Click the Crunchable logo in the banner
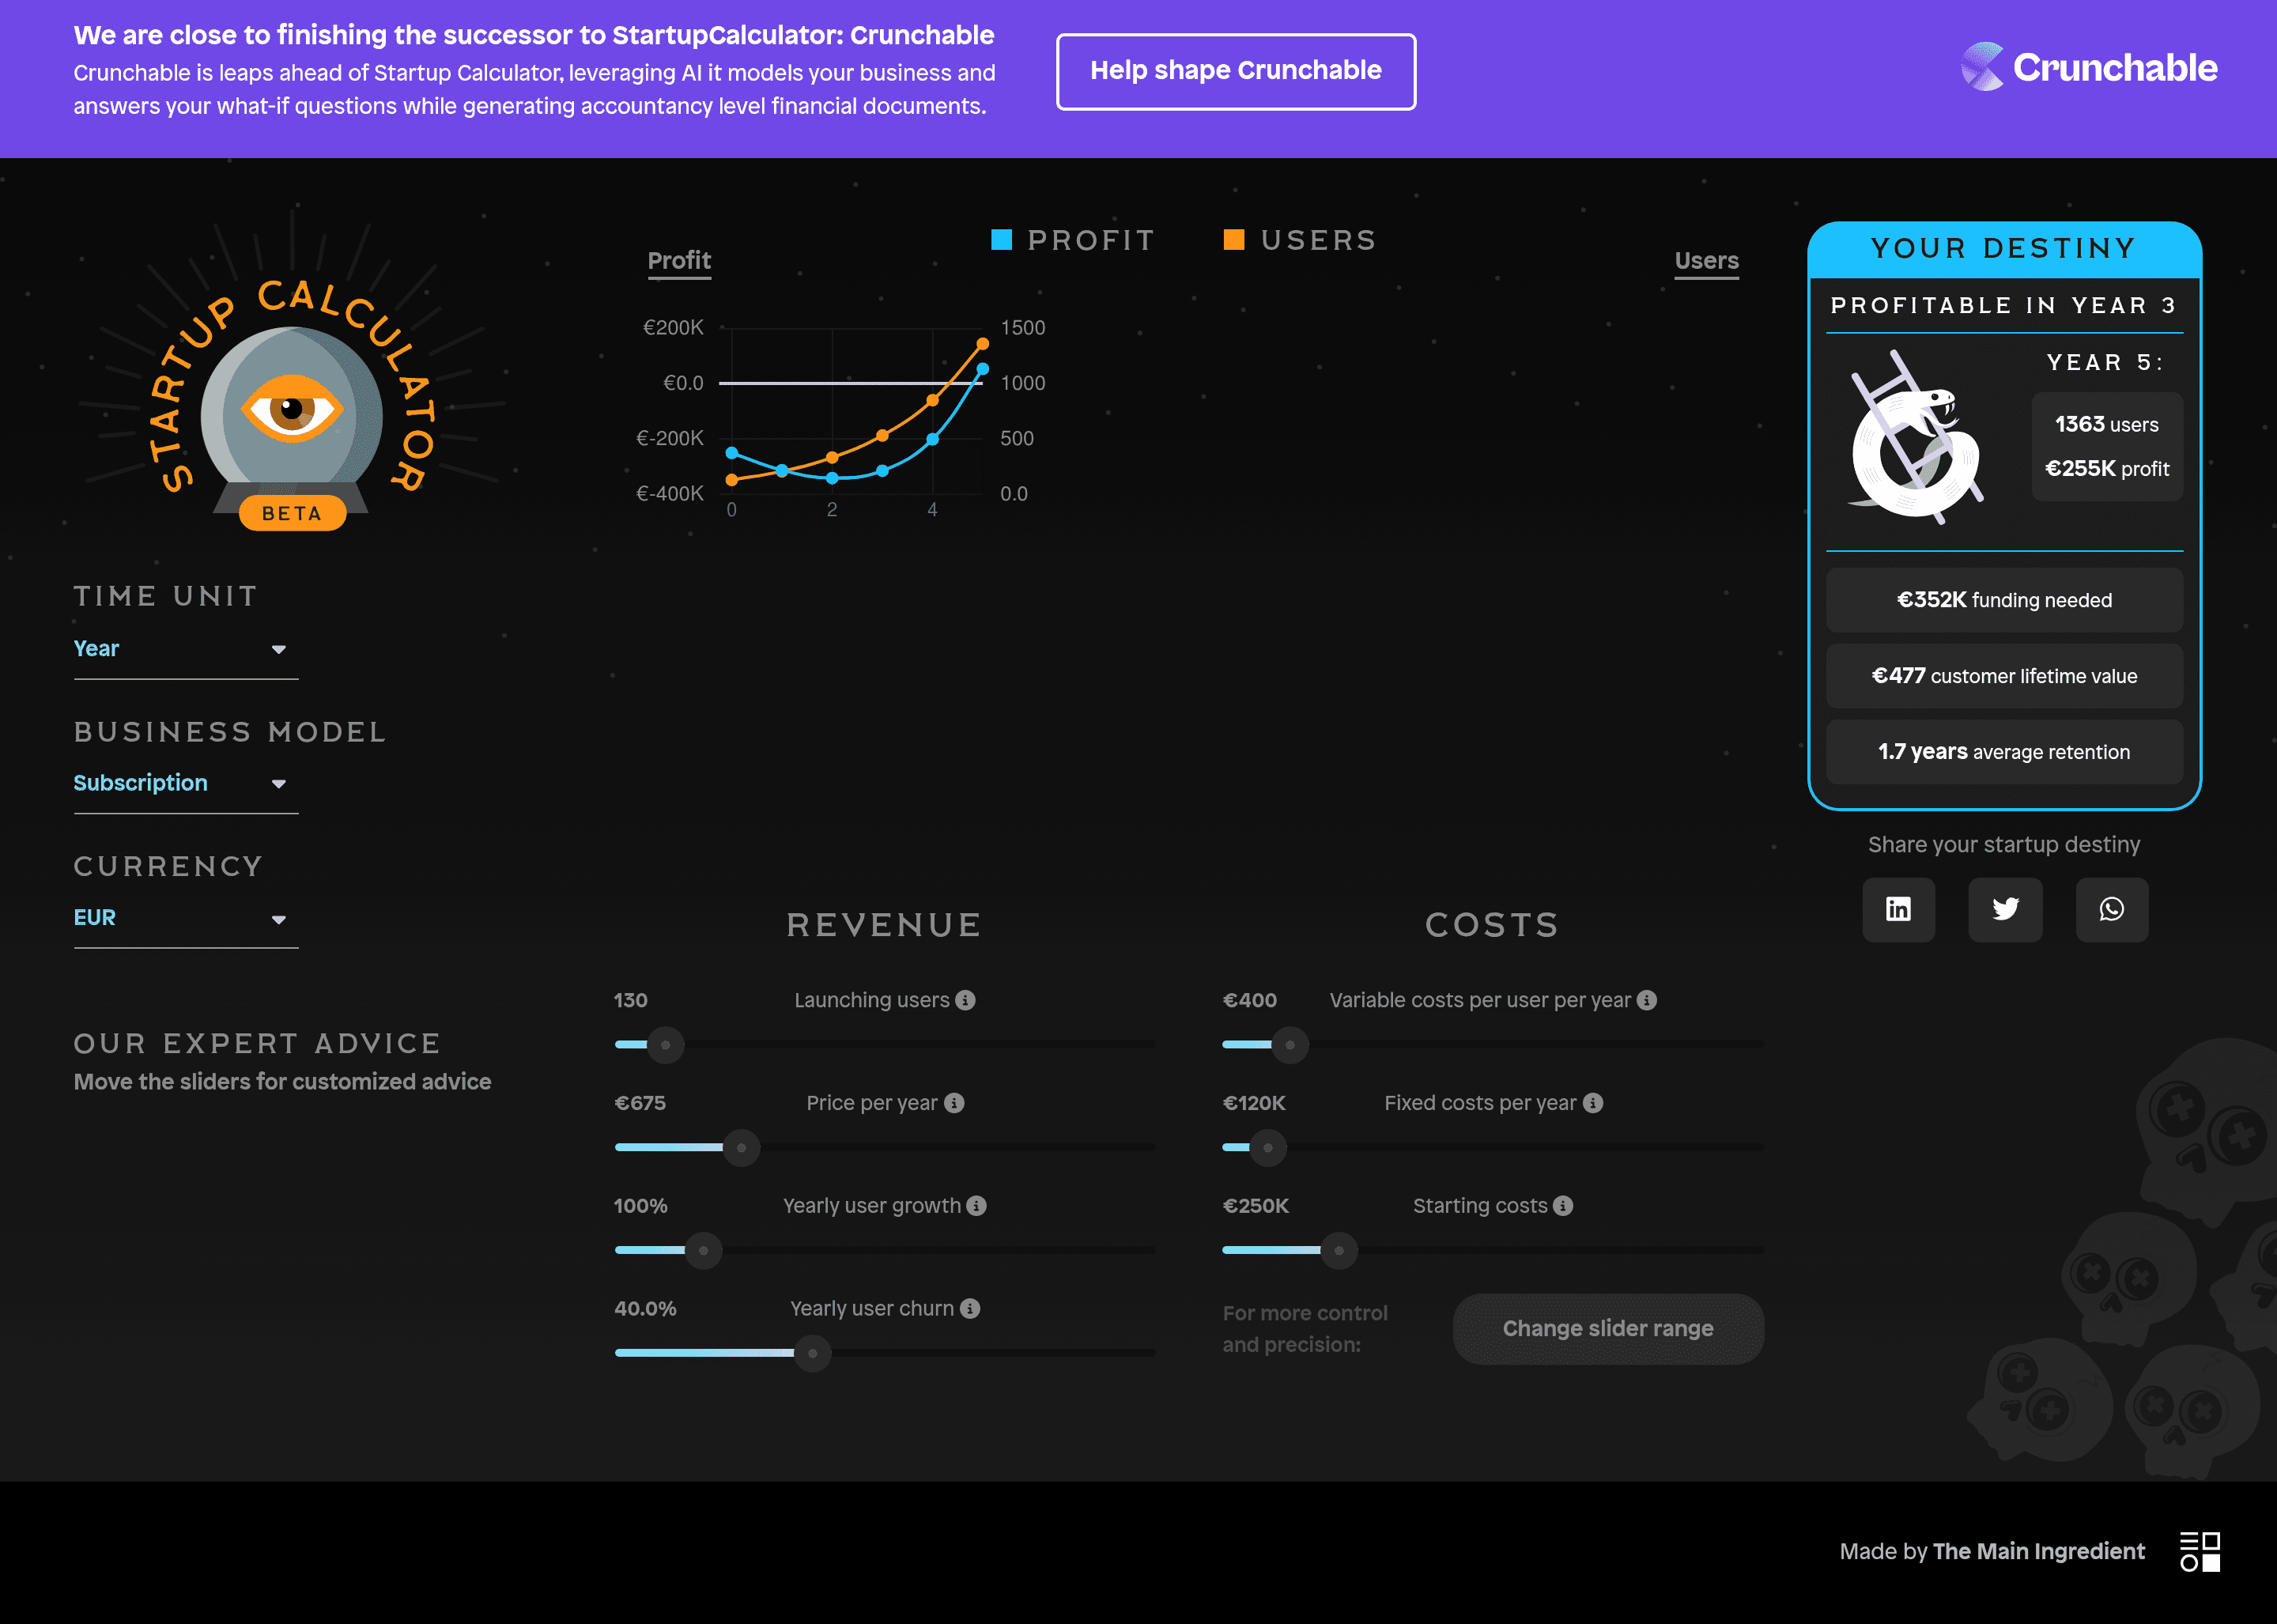 tap(2088, 67)
